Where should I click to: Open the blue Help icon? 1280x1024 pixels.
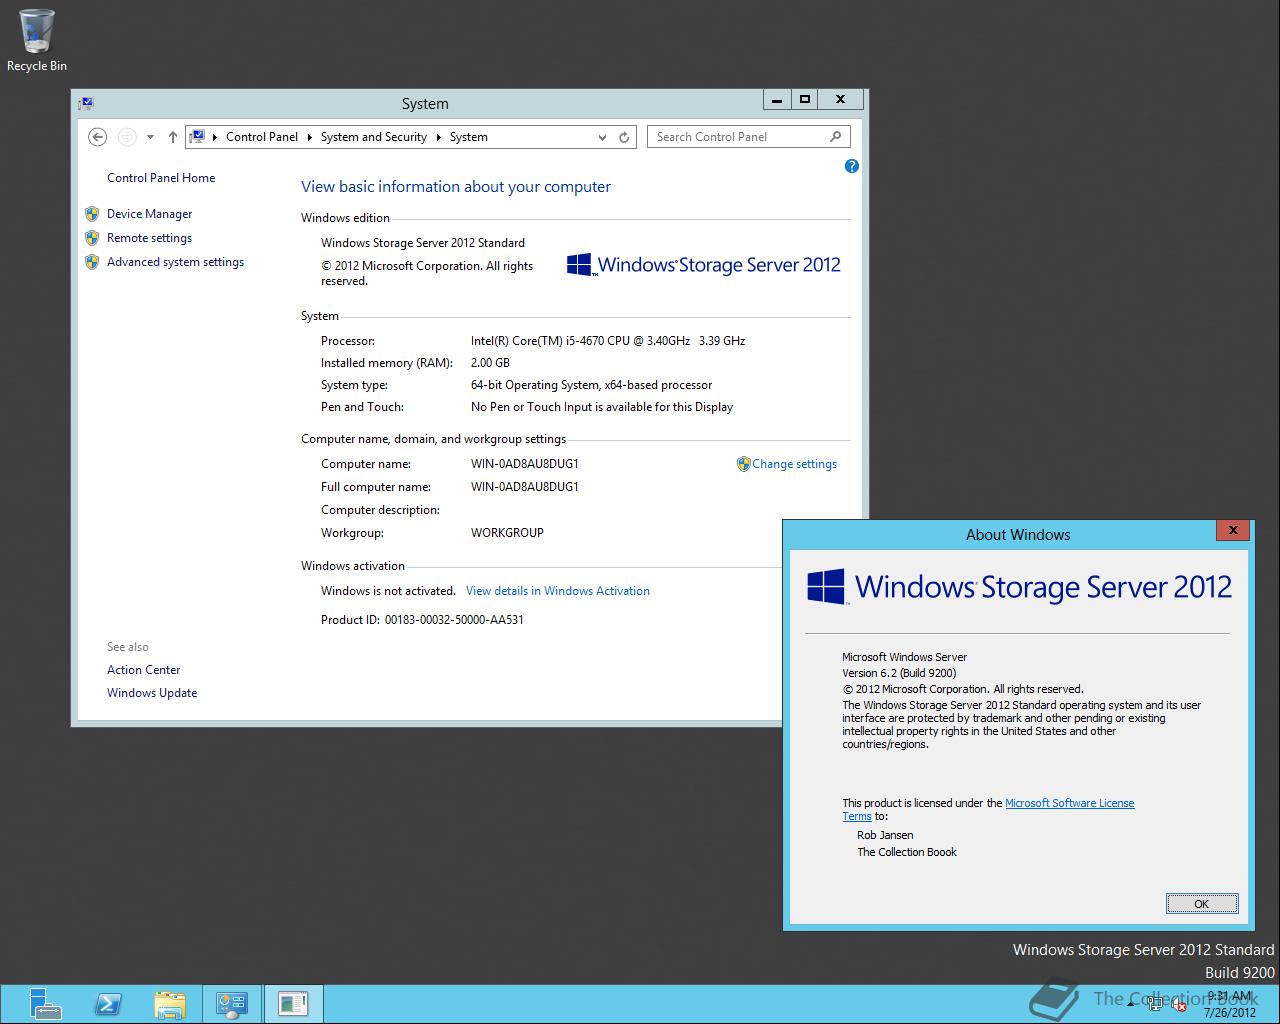[852, 166]
